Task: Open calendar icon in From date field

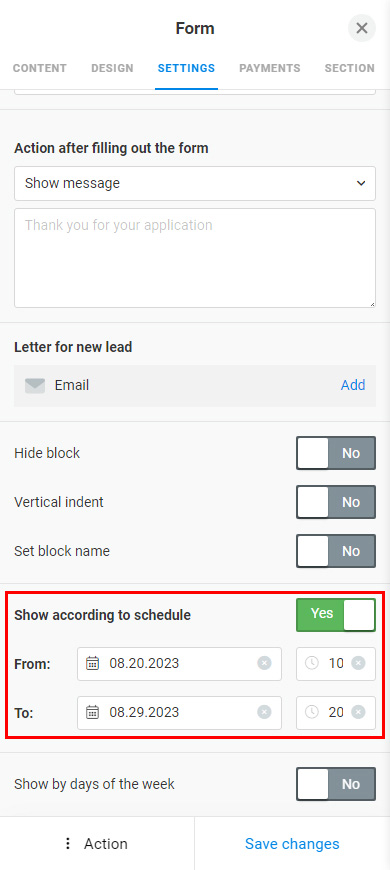Action: point(93,663)
